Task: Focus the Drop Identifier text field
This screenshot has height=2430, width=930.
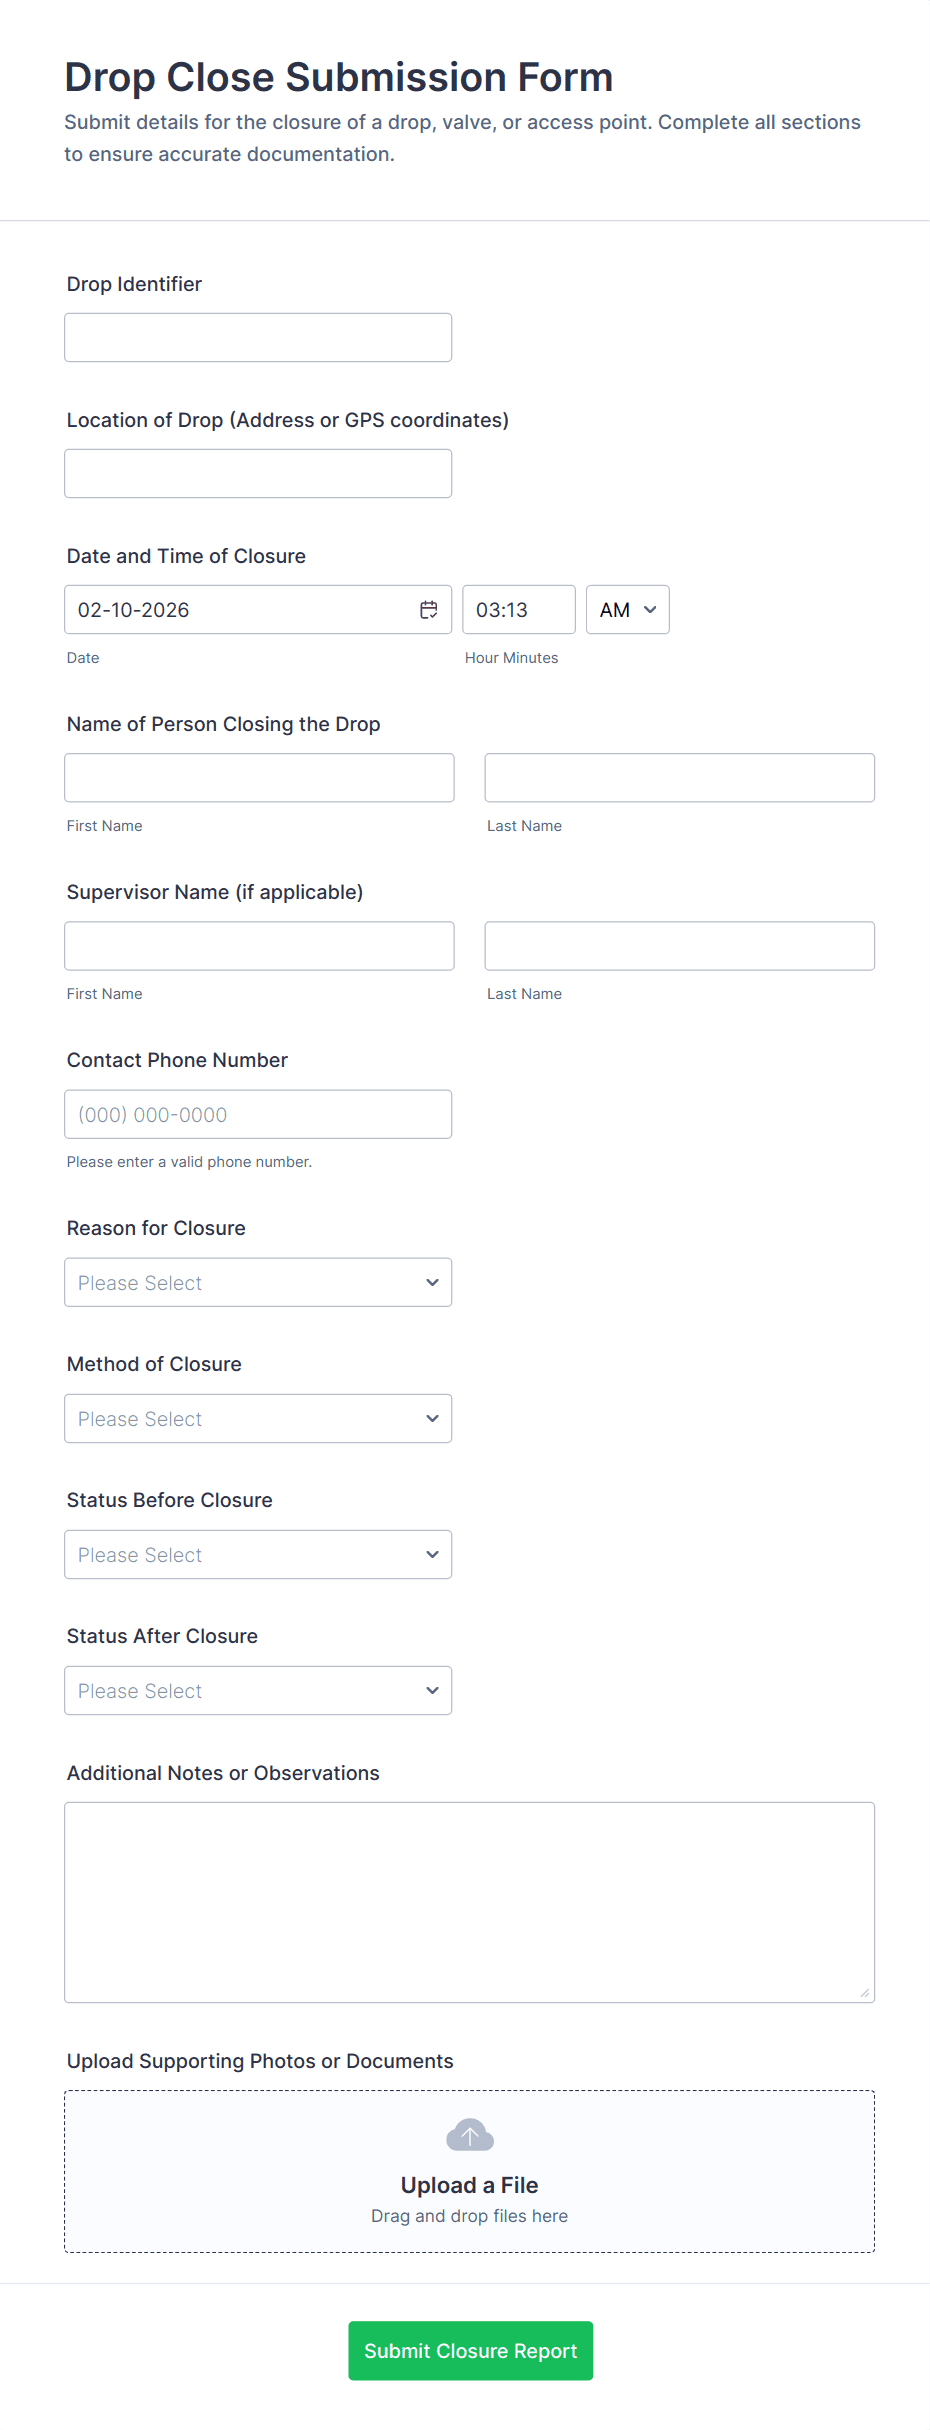Action: (x=258, y=338)
